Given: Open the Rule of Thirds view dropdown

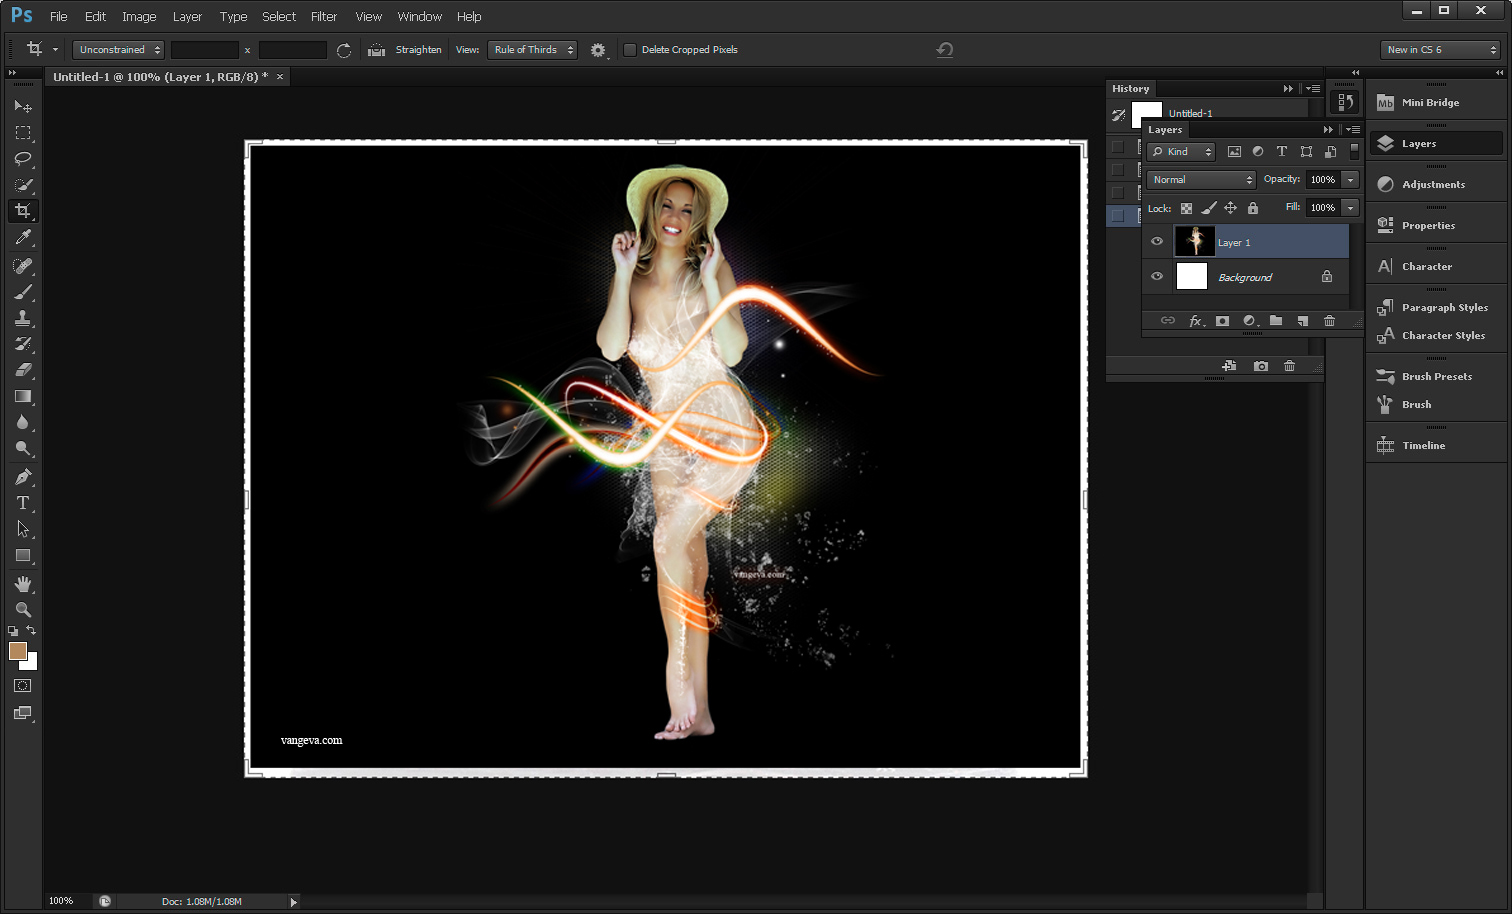Looking at the screenshot, I should 532,49.
